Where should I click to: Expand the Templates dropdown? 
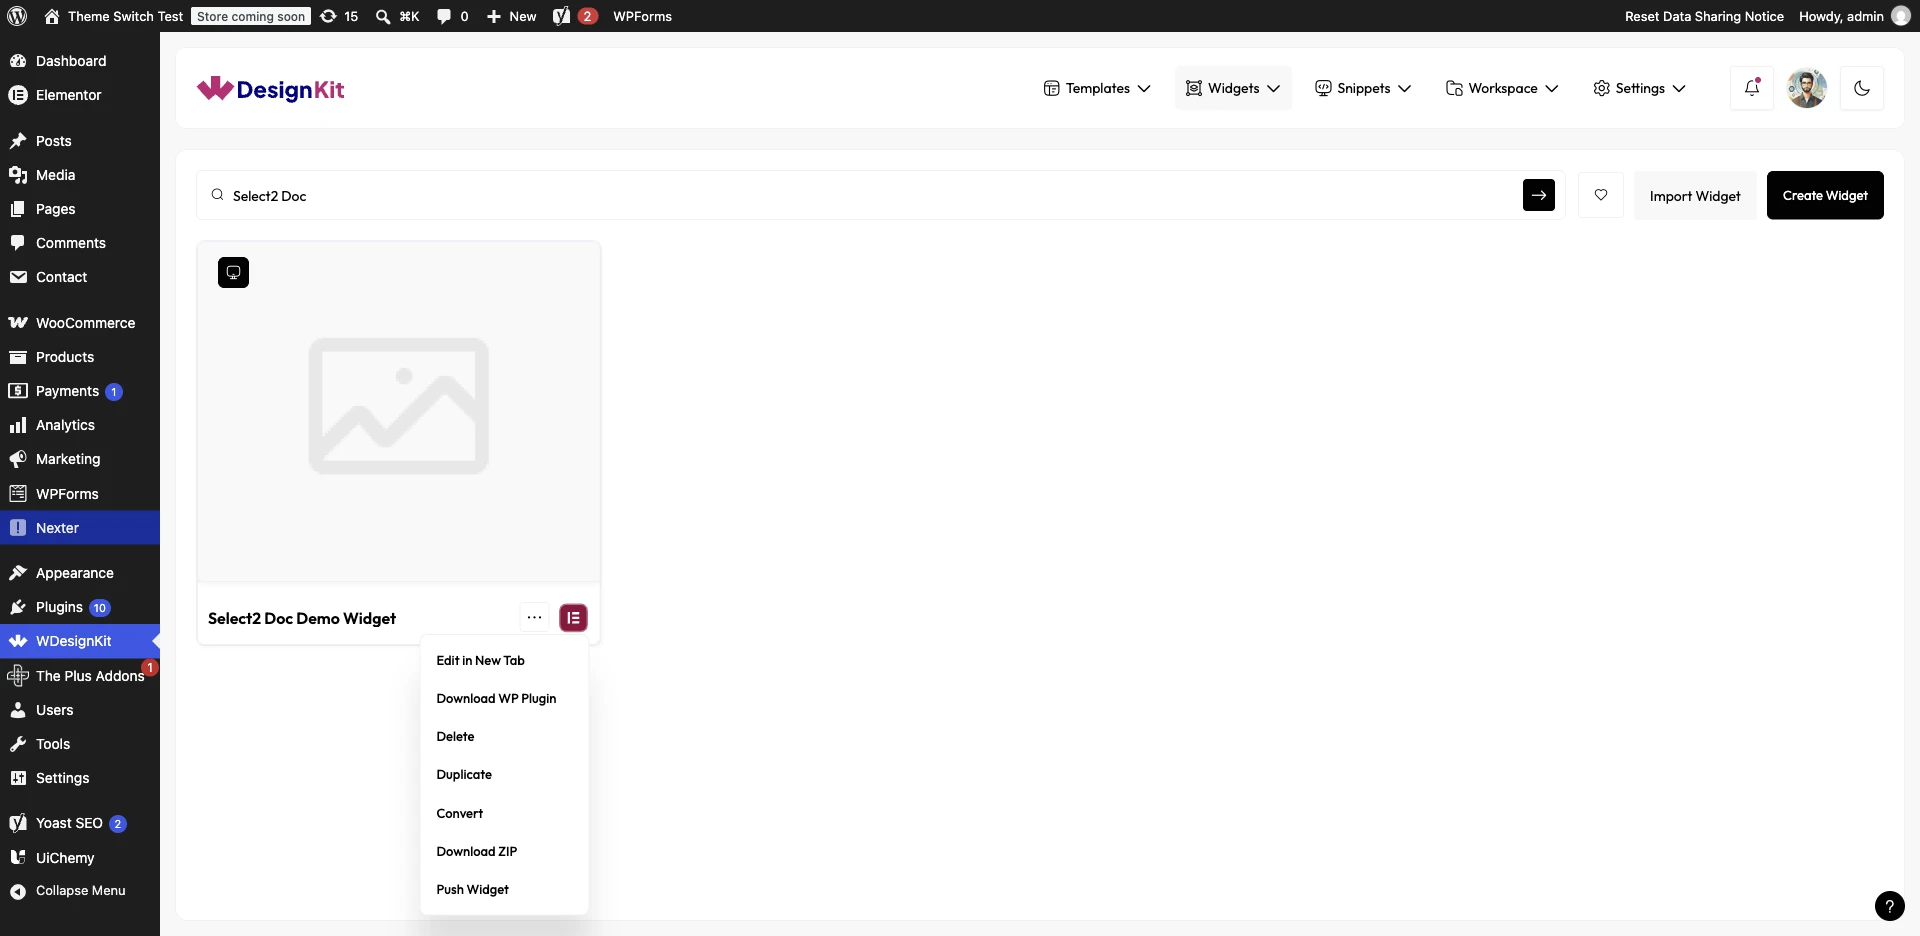click(x=1097, y=88)
